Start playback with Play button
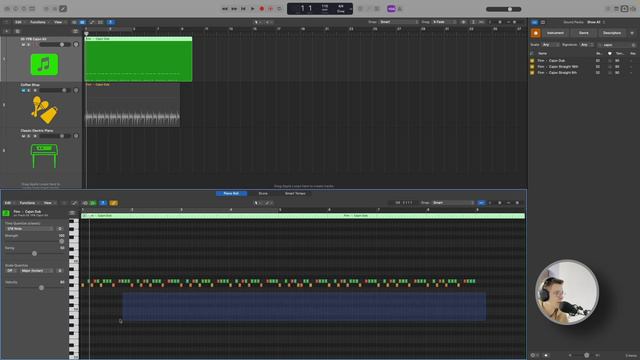This screenshot has width=640, height=360. (252, 9)
